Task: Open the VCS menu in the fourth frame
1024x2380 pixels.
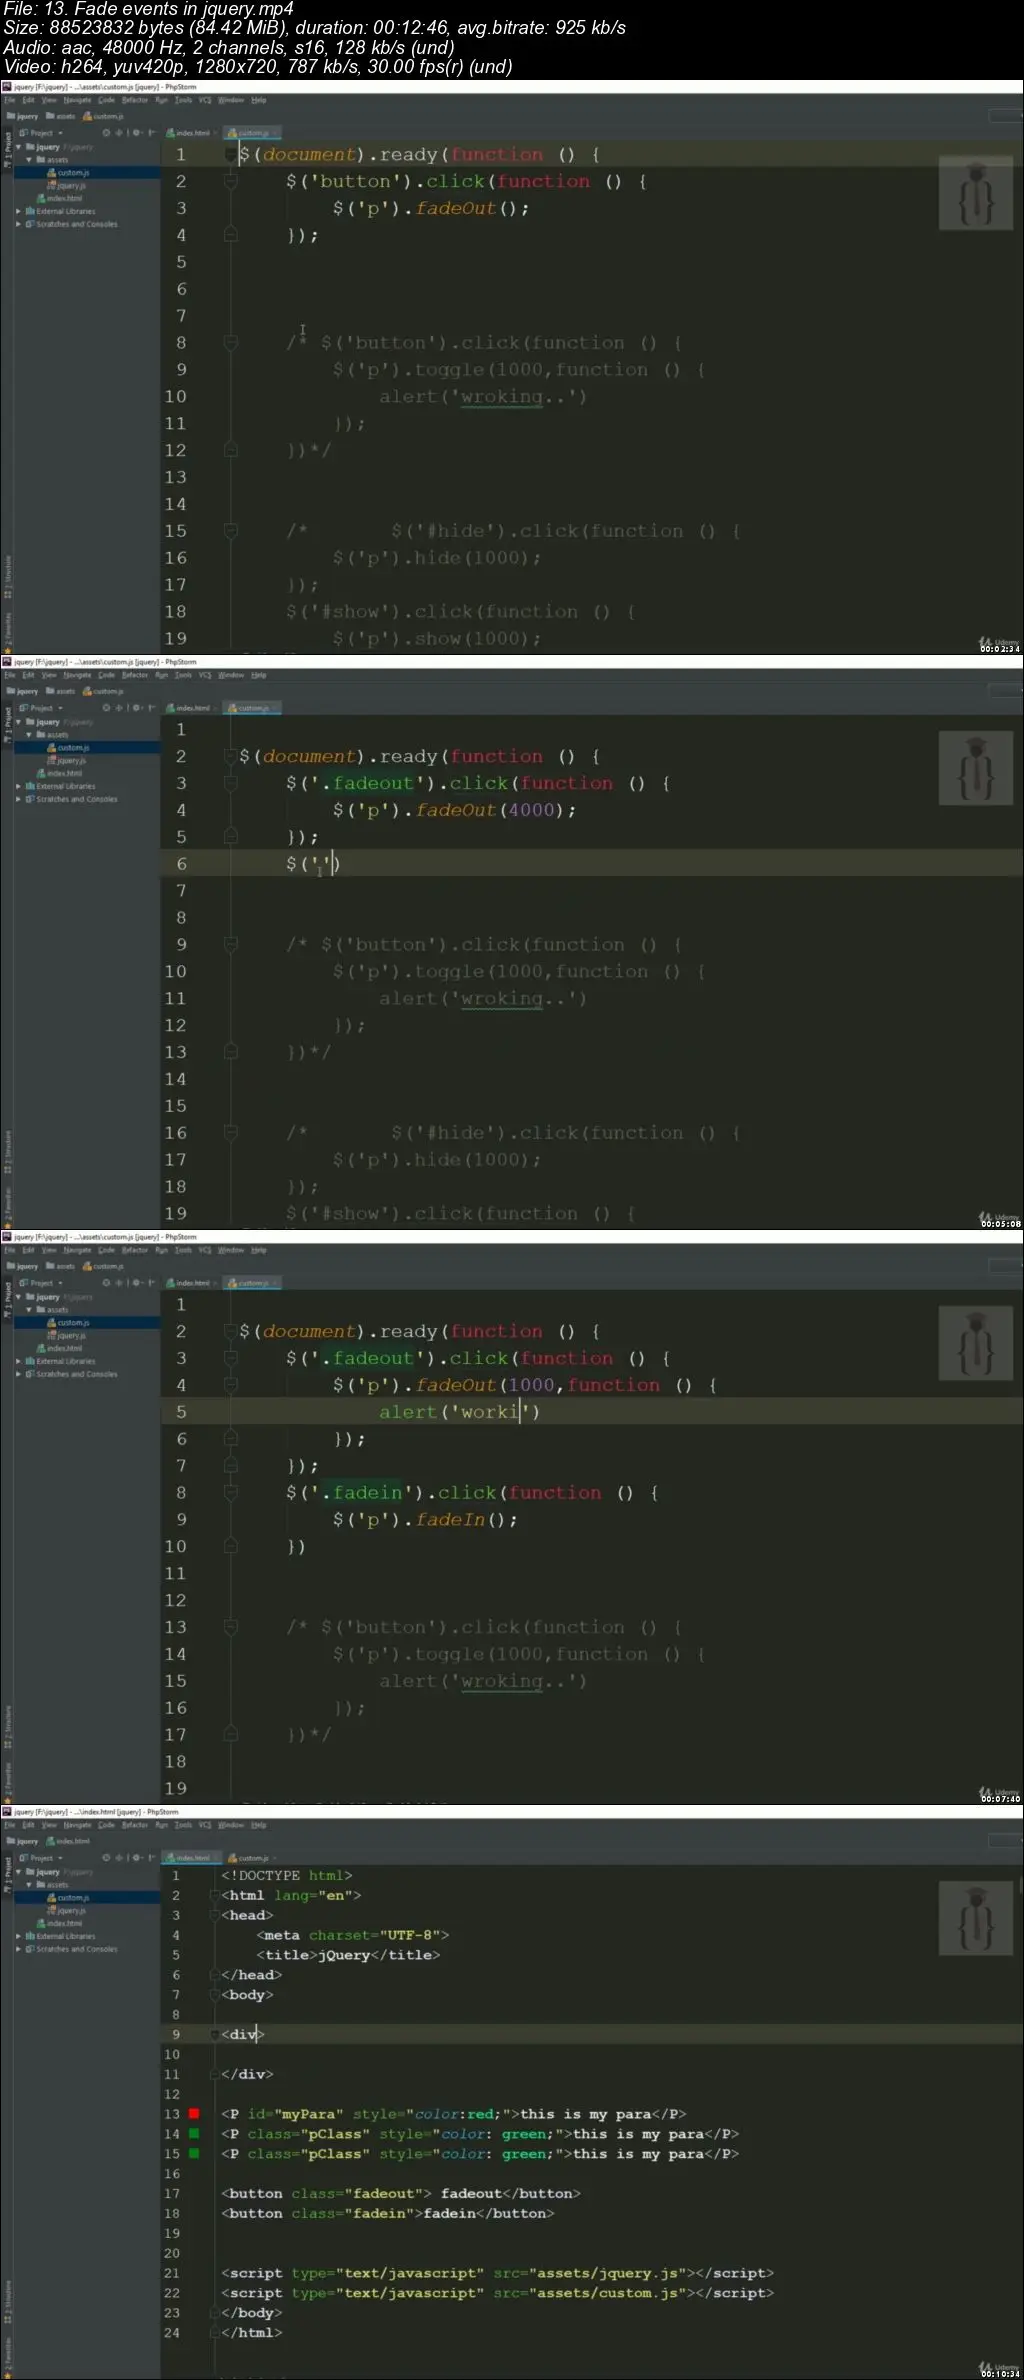Action: [205, 1826]
